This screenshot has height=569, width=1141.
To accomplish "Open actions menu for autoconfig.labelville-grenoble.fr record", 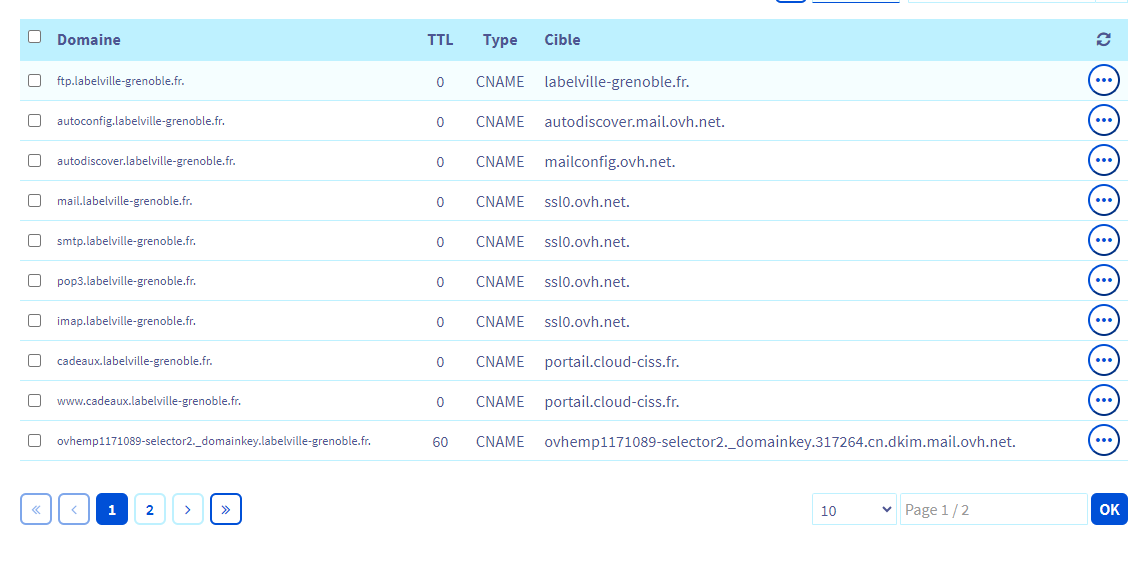I will click(x=1103, y=120).
